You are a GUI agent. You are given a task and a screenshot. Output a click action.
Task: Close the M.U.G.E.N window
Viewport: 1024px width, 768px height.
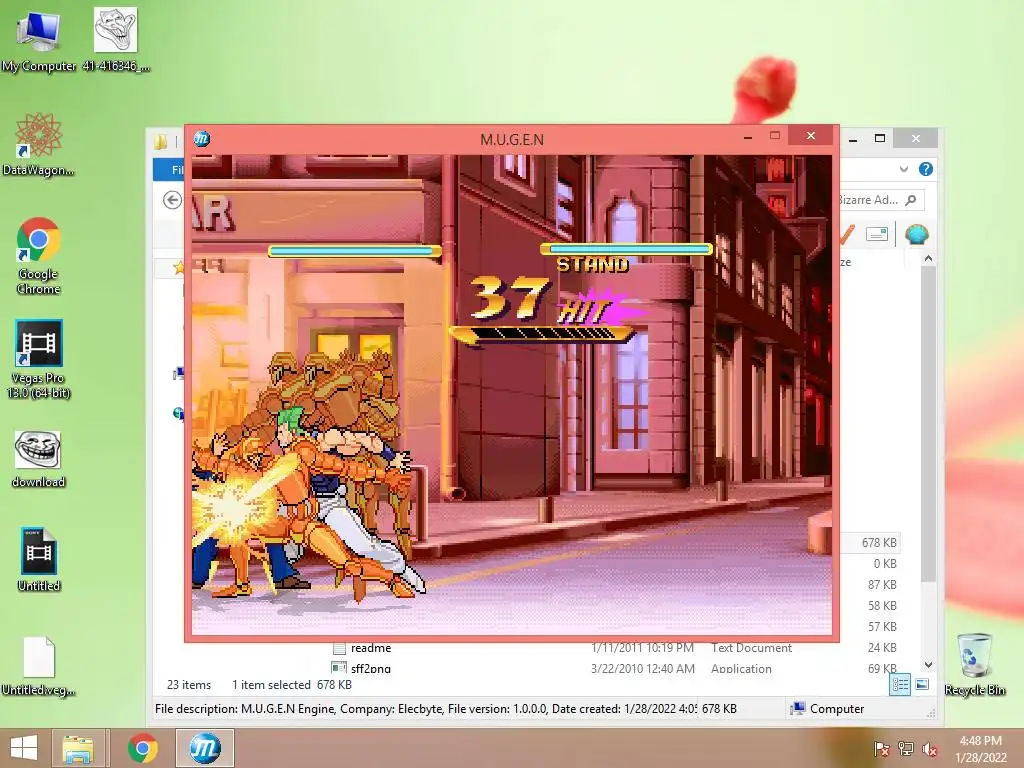(810, 135)
